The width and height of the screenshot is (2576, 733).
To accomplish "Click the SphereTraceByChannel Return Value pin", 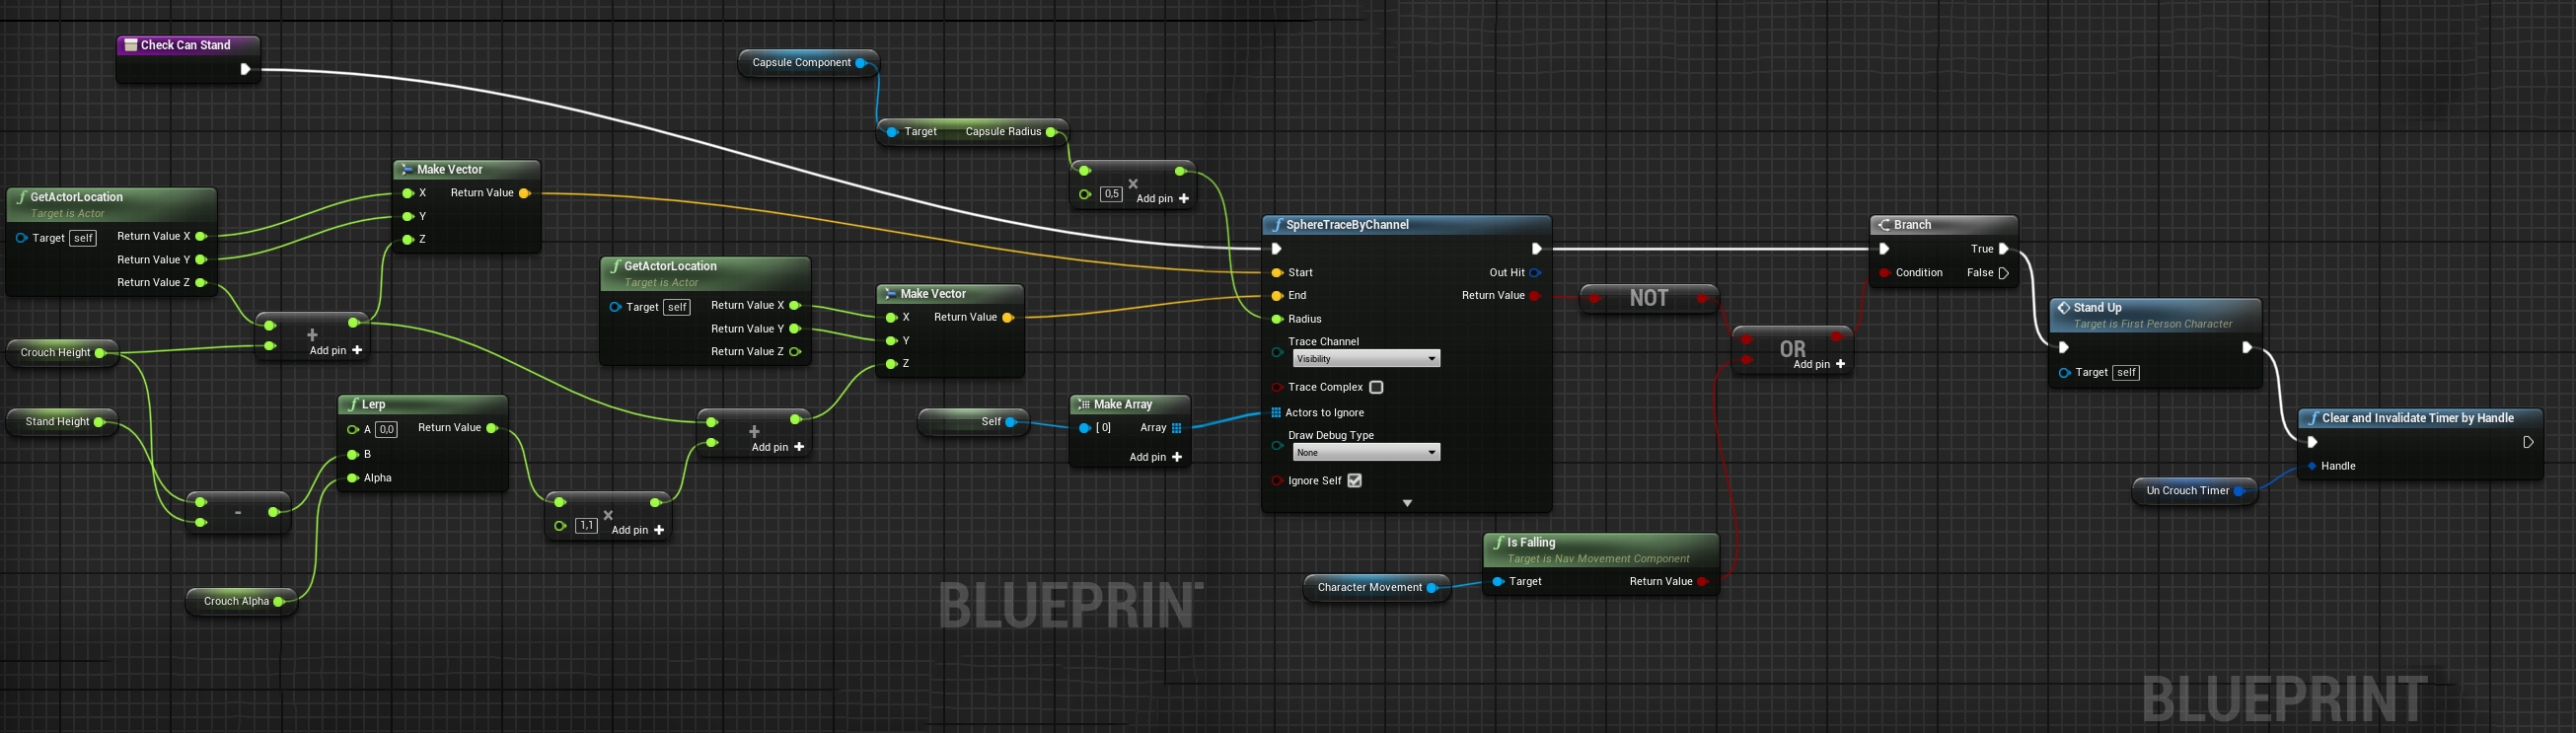I will (1535, 295).
